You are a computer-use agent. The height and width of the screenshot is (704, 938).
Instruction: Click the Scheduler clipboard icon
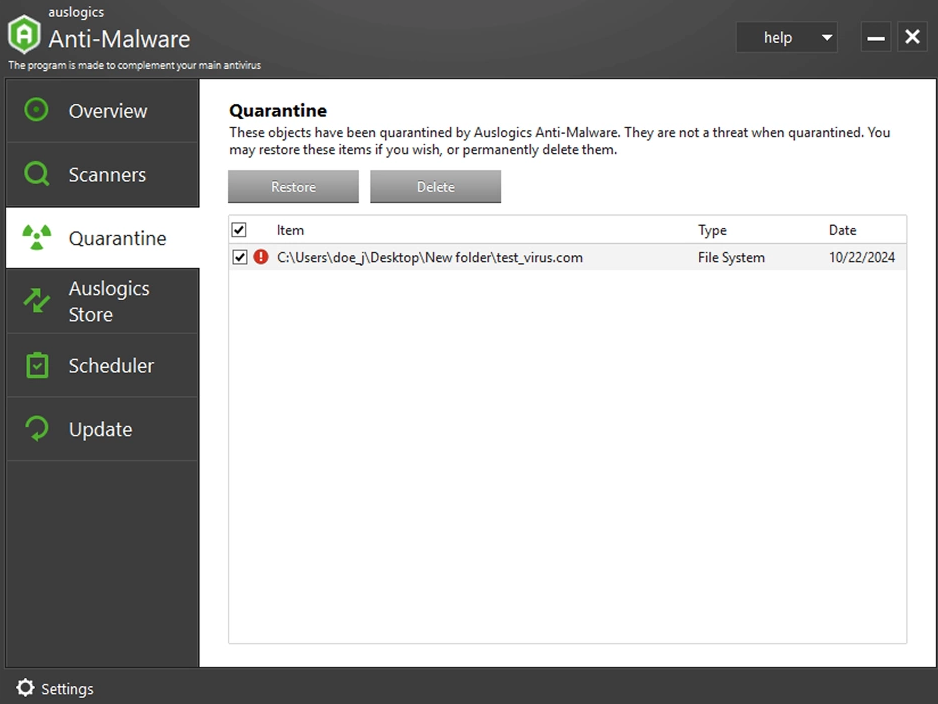(x=37, y=365)
